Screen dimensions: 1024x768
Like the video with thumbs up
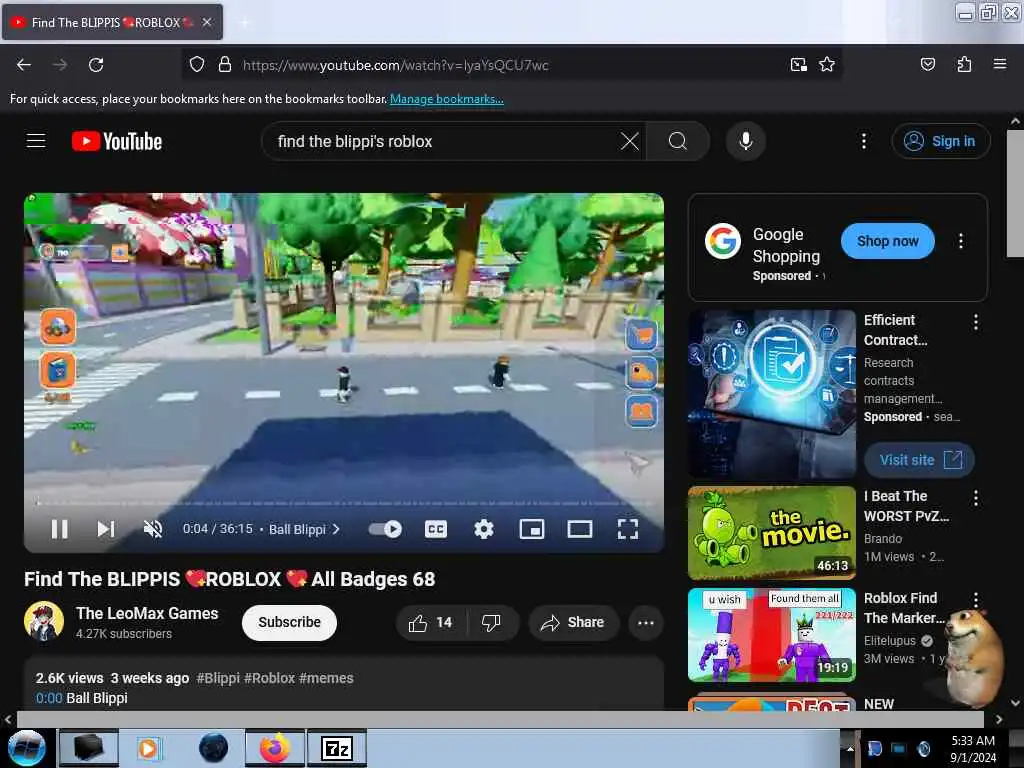click(x=431, y=623)
